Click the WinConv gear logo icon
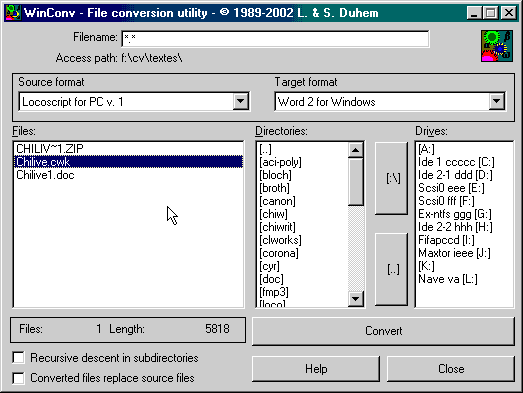523x393 pixels. point(497,46)
